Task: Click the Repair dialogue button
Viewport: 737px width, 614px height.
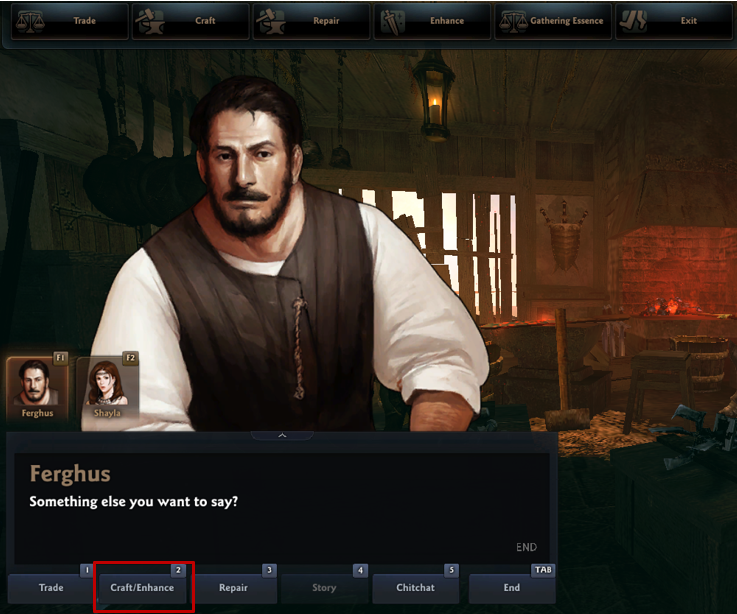Action: pos(233,588)
